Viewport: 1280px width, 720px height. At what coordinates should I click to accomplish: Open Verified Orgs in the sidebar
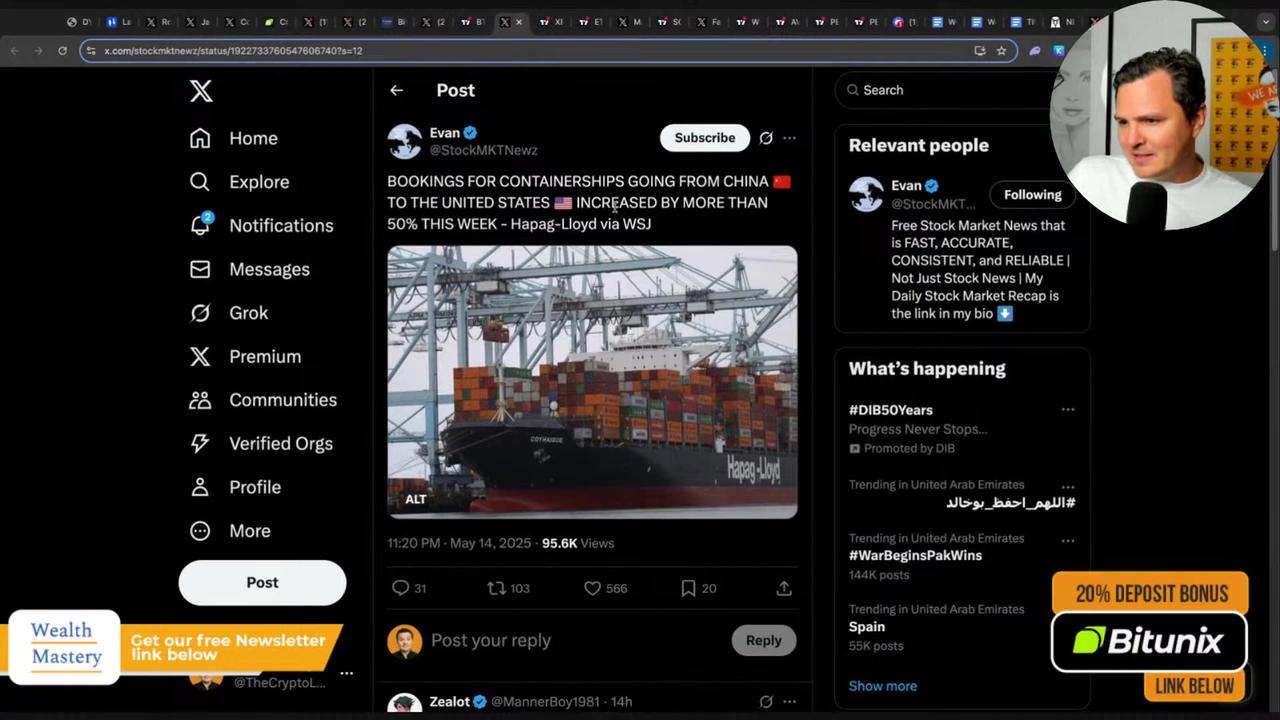261,443
